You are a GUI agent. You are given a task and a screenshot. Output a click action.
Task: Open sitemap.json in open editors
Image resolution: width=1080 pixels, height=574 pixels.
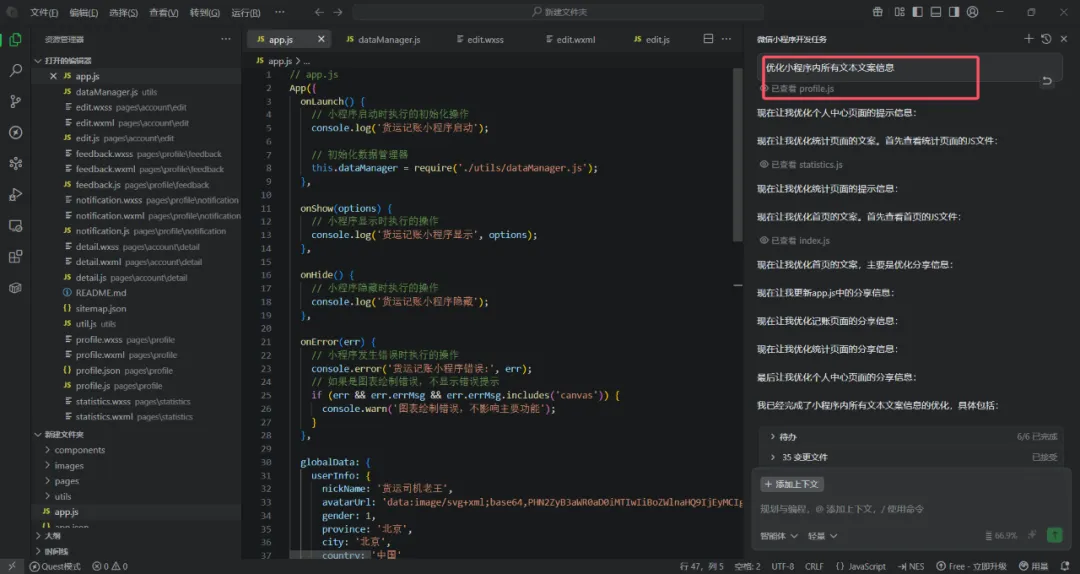(x=101, y=309)
